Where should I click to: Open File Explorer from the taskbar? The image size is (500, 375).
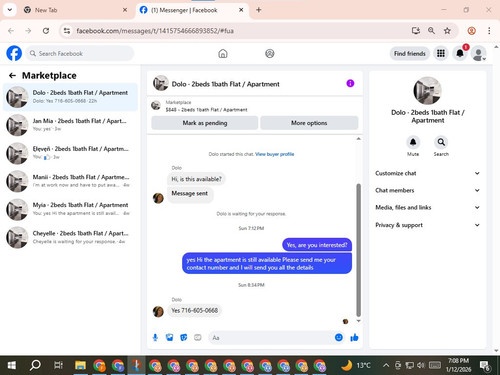[x=80, y=365]
